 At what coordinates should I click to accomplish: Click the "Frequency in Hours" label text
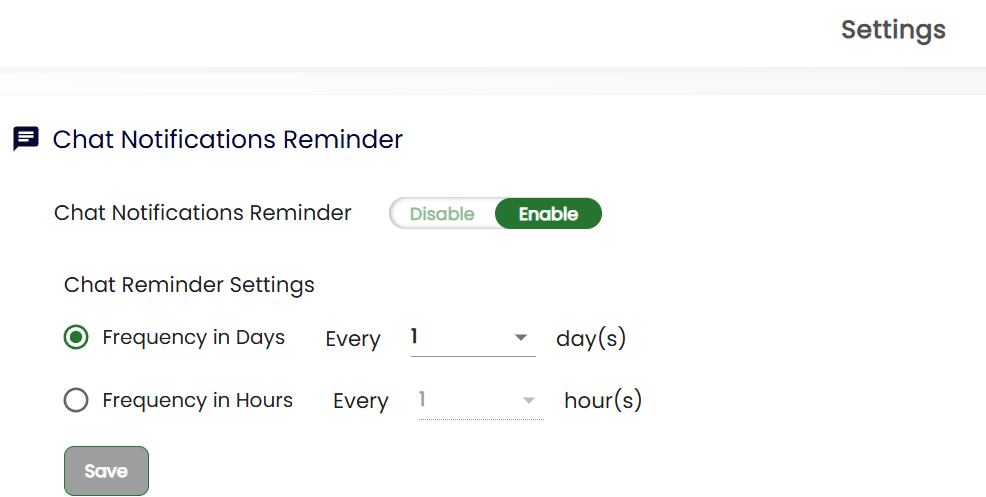click(198, 401)
